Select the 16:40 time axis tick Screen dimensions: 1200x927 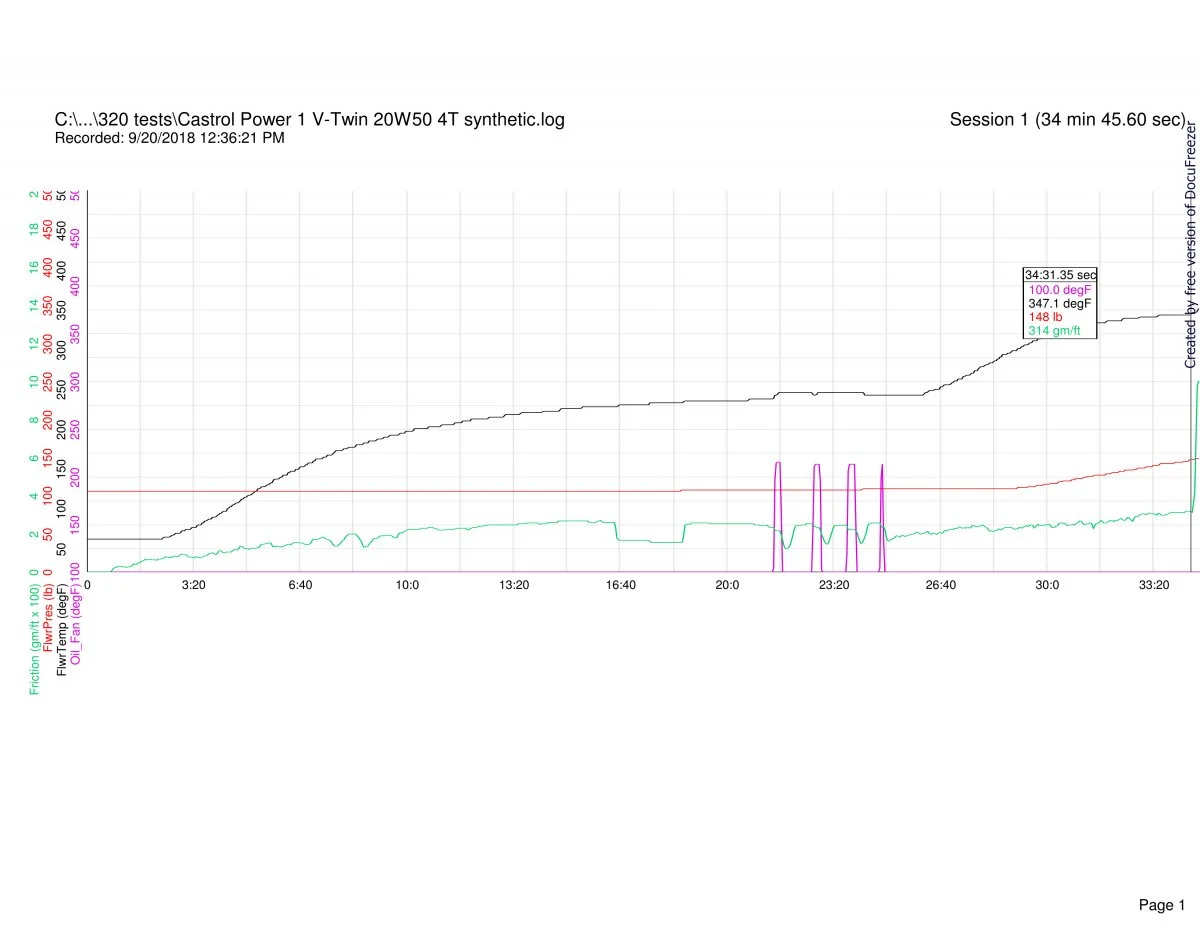pyautogui.click(x=620, y=584)
